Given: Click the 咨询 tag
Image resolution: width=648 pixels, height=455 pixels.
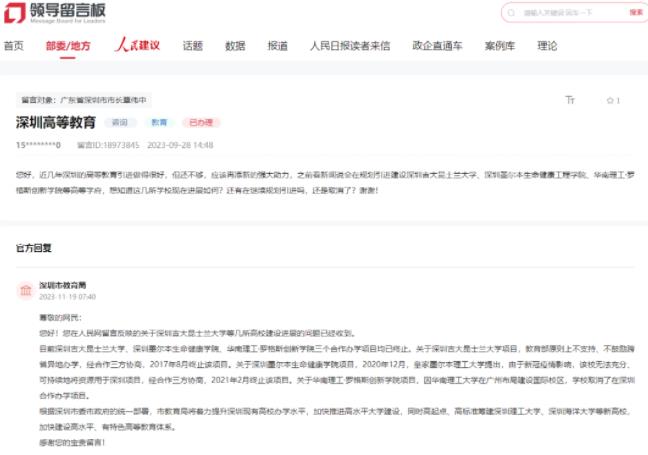Looking at the screenshot, I should coord(120,123).
